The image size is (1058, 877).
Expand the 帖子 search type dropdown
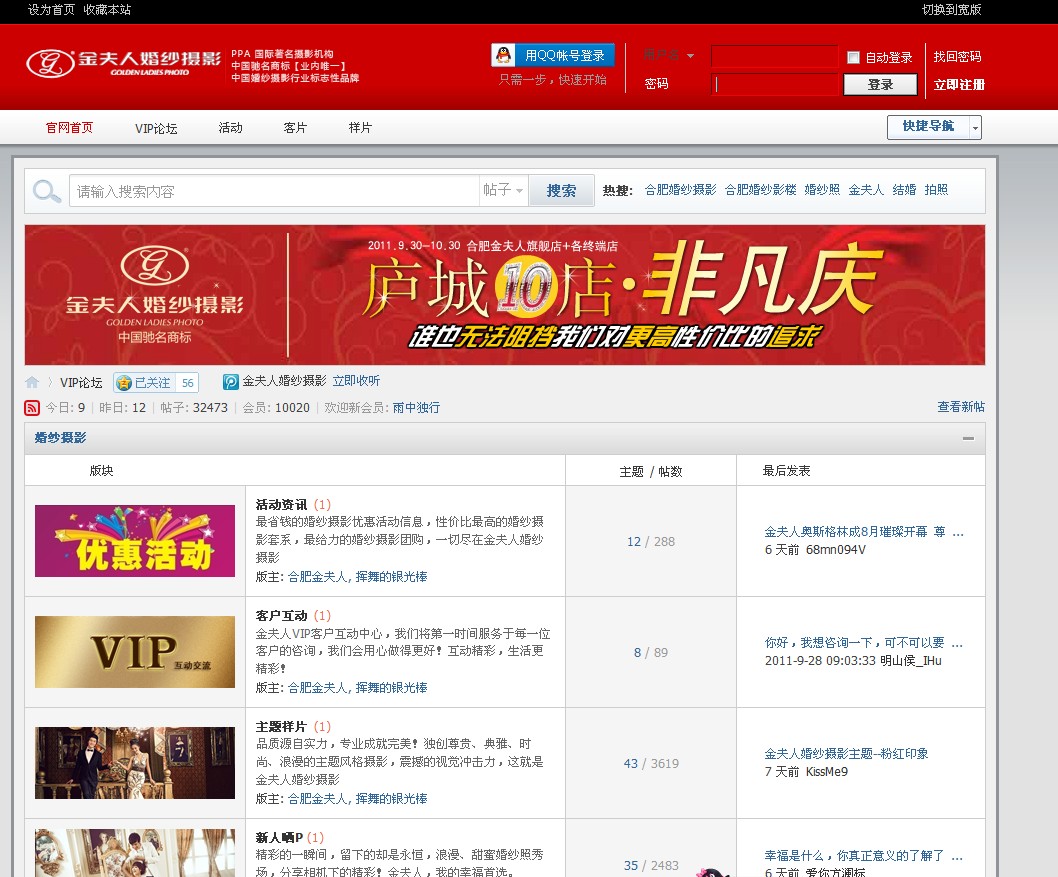pos(503,191)
